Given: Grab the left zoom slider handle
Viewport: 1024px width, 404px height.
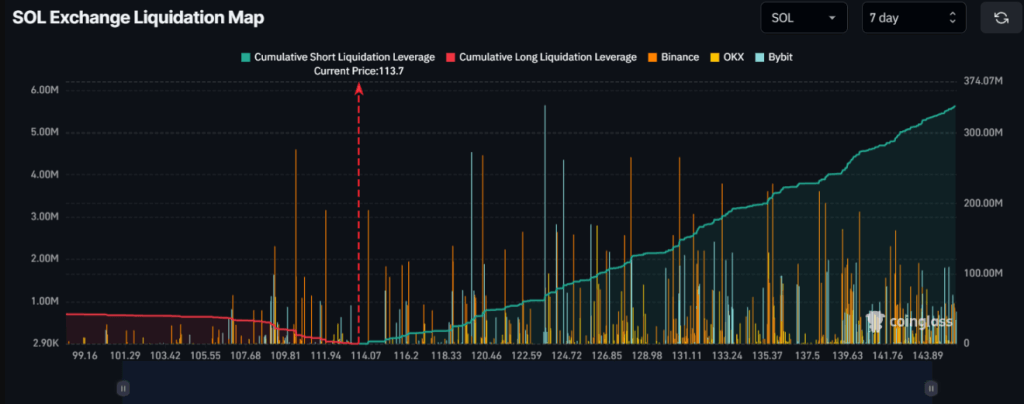Looking at the screenshot, I should (123, 388).
